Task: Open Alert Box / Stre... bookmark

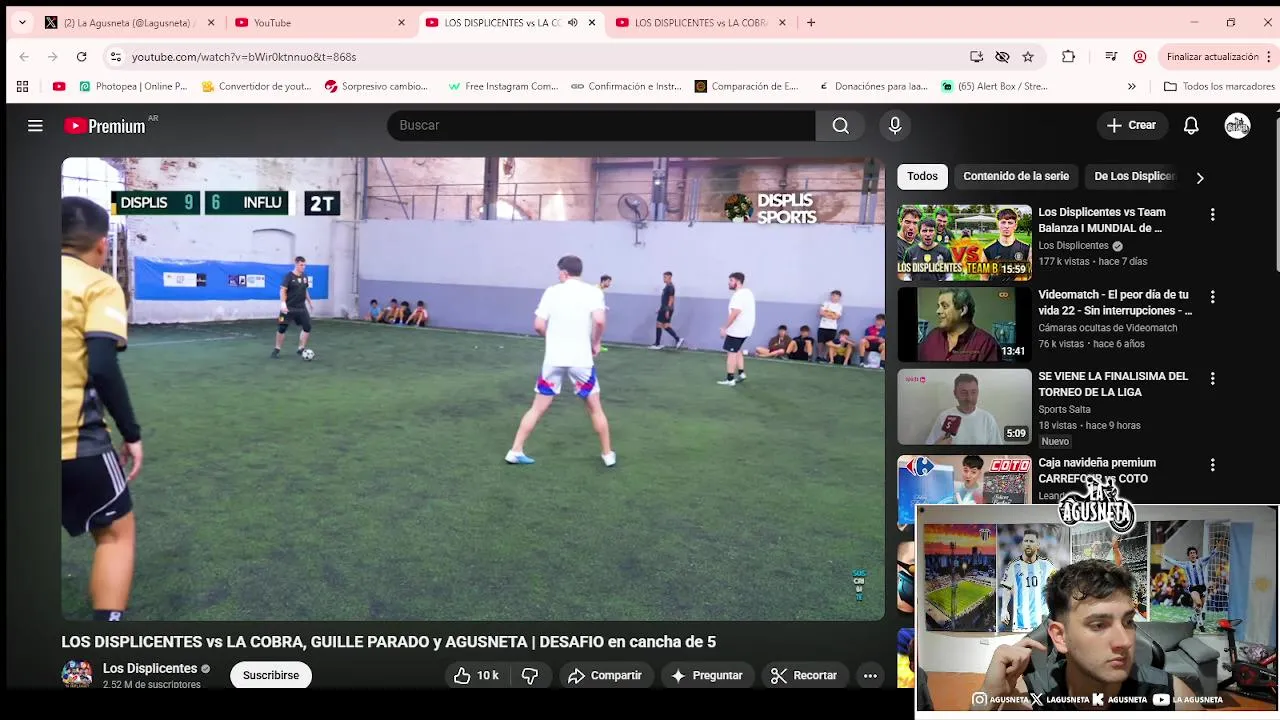Action: click(994, 86)
